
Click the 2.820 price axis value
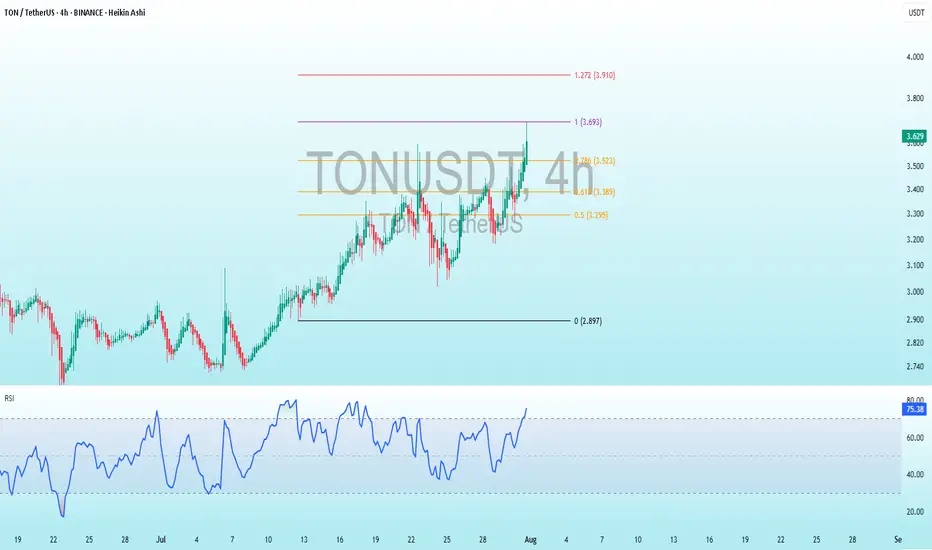click(x=915, y=343)
